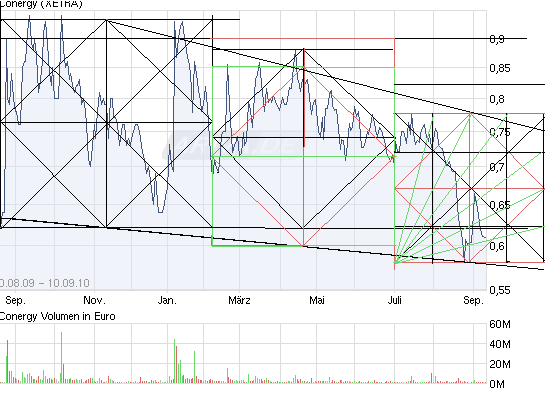Select the 'Nov.' month axis label
Image resolution: width=545 pixels, height=395 pixels.
[x=95, y=300]
